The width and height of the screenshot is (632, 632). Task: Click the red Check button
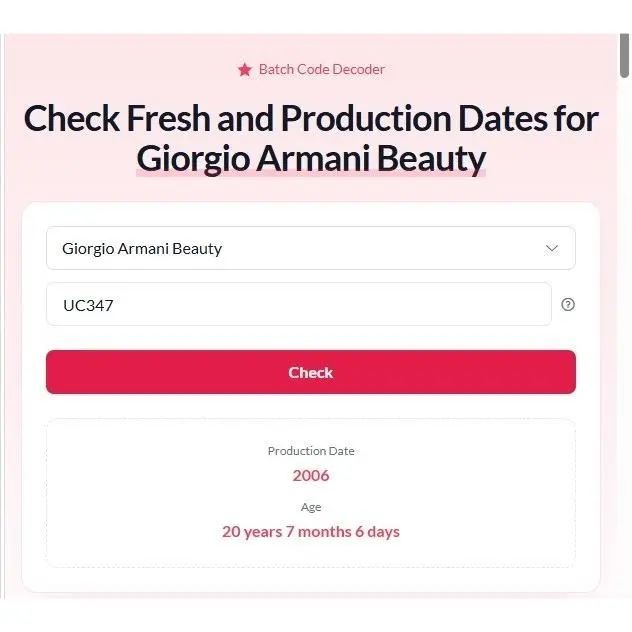(311, 372)
